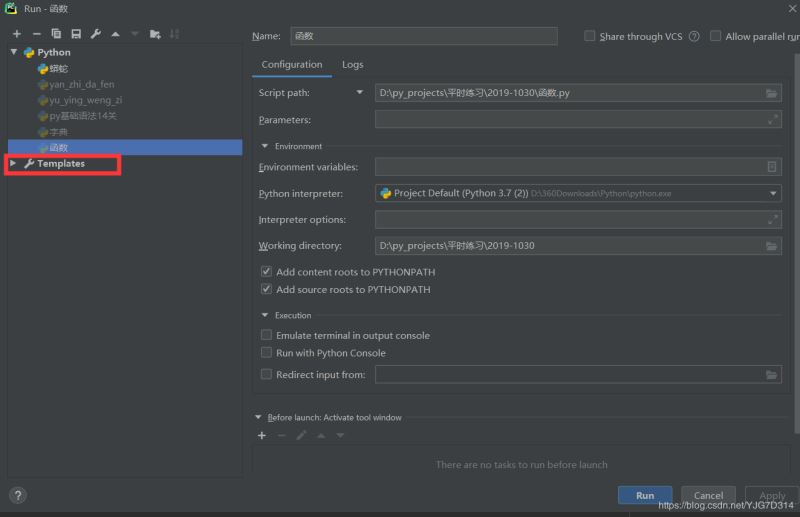Open the Python interpreter dropdown
This screenshot has width=800, height=517.
click(774, 193)
